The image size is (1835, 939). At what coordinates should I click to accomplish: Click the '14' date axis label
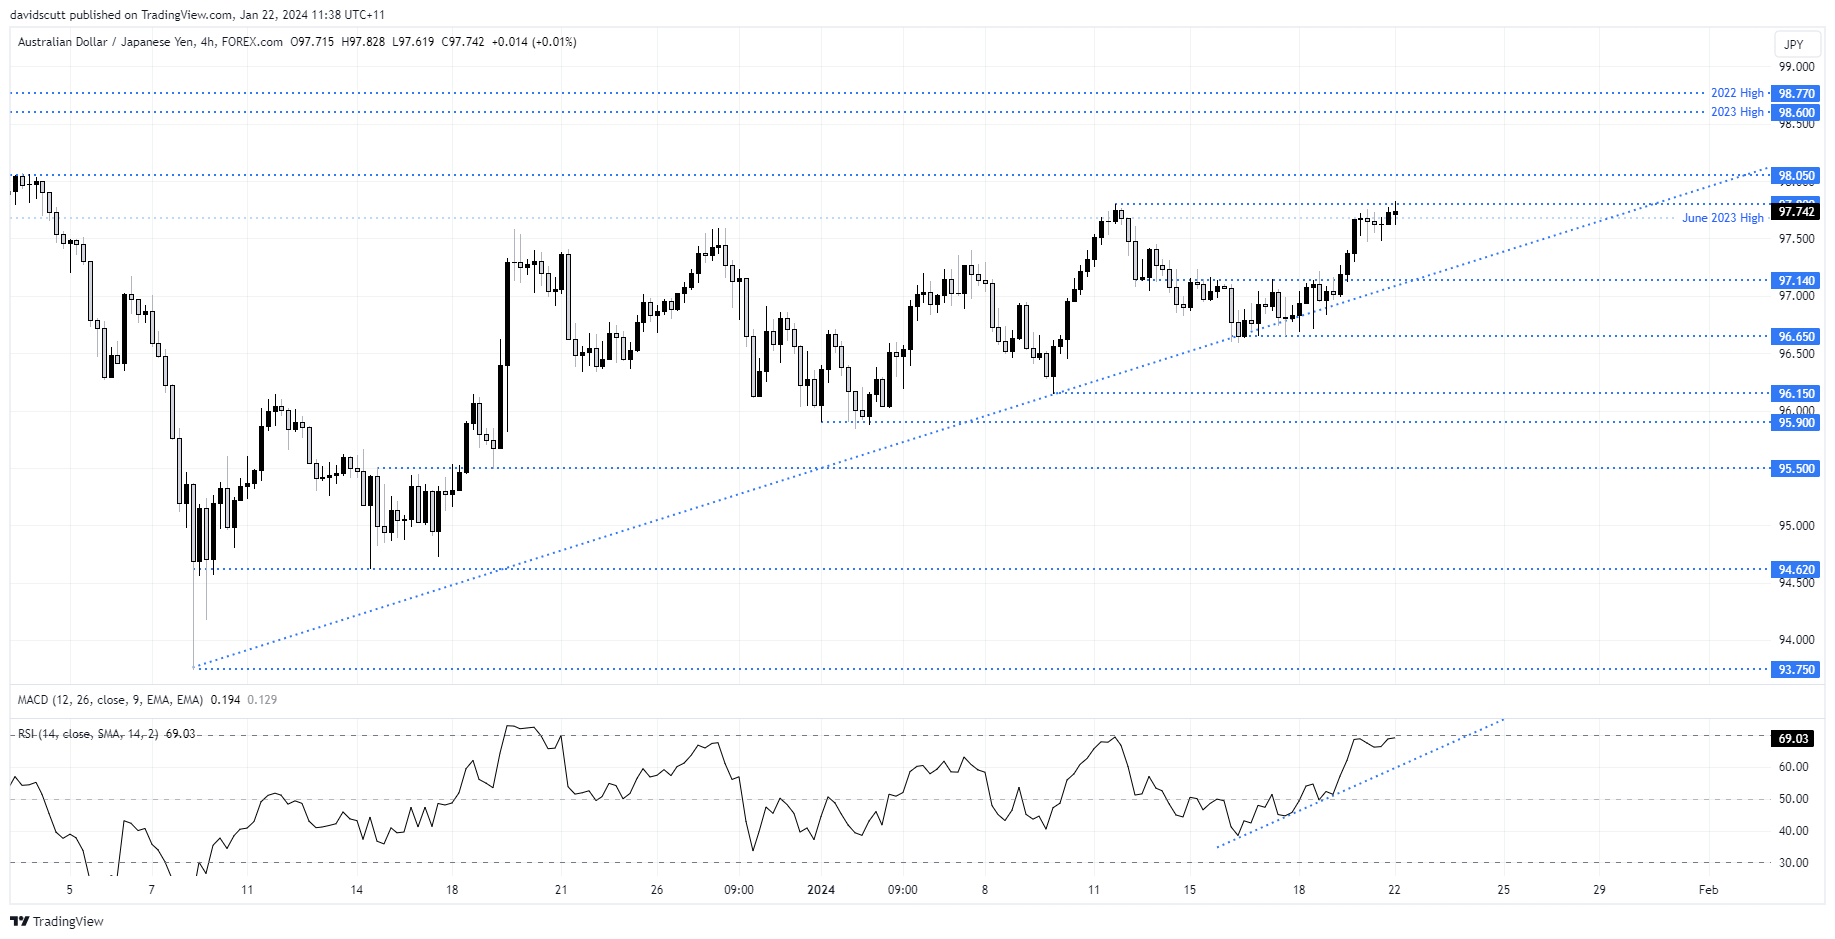(x=356, y=890)
